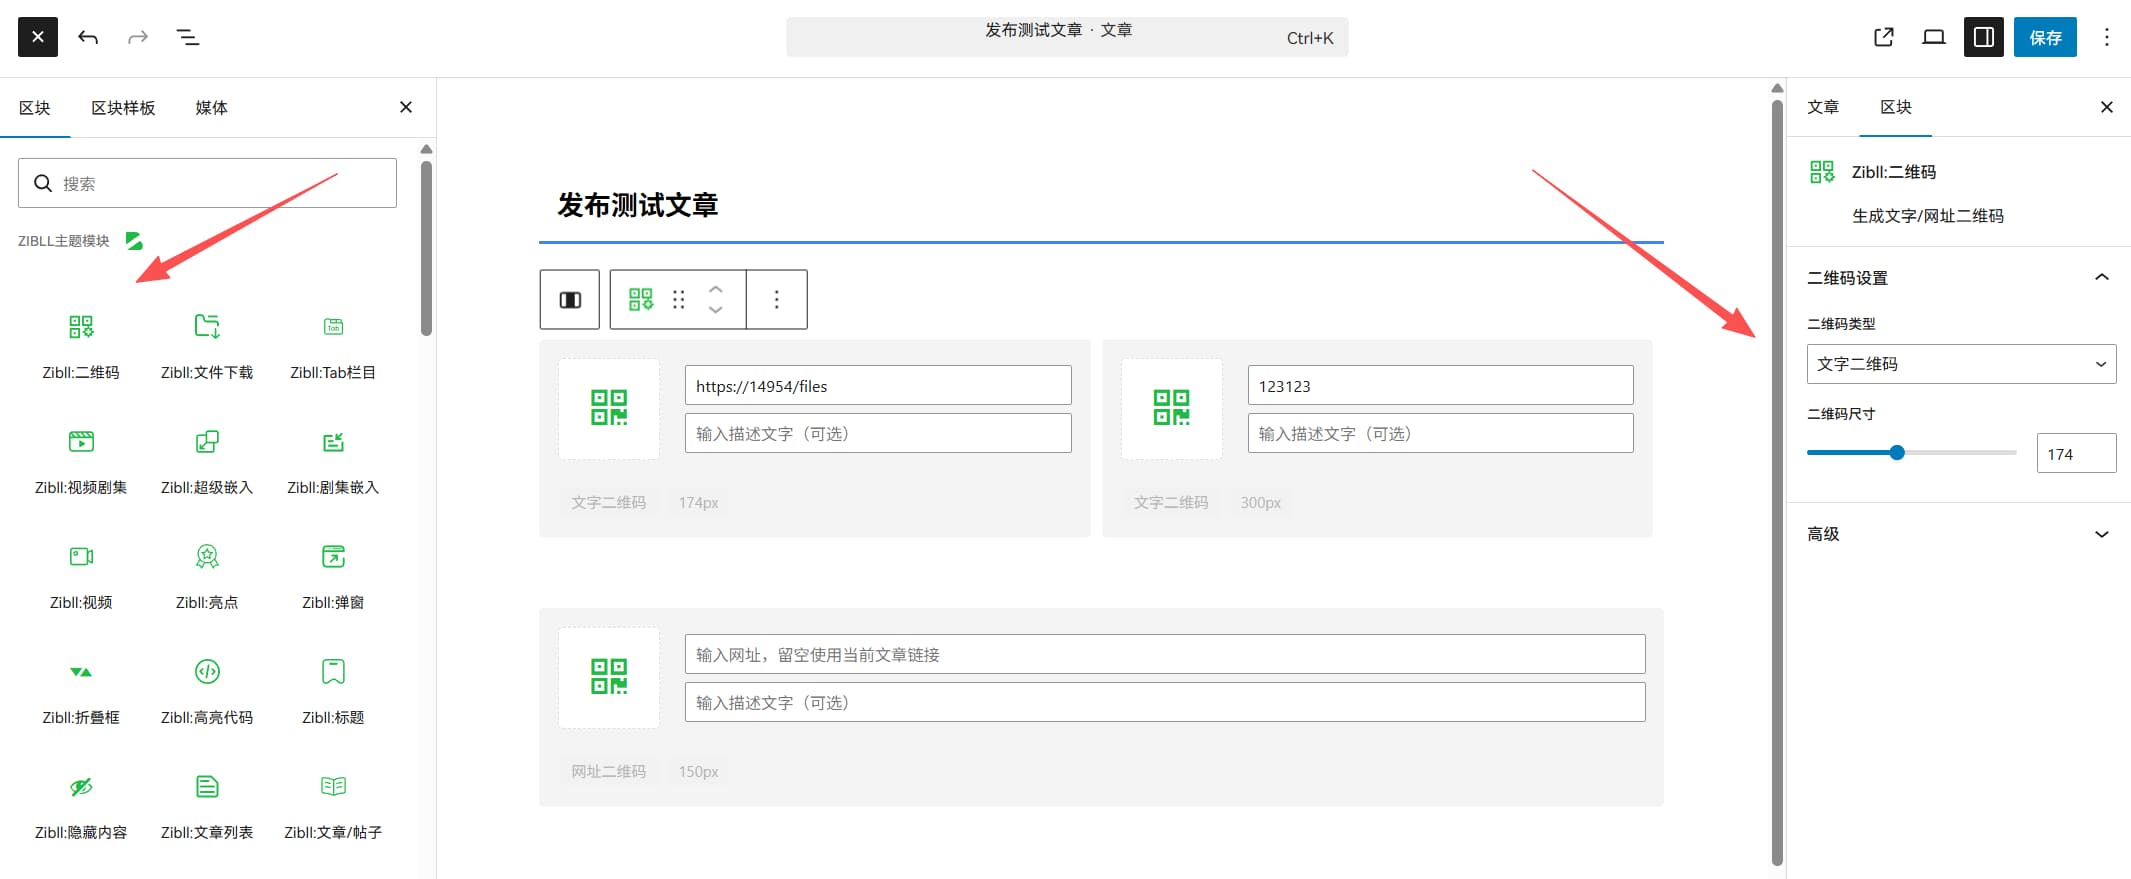Click the 发布测试文章 post title
The height and width of the screenshot is (879, 2131).
tap(638, 205)
